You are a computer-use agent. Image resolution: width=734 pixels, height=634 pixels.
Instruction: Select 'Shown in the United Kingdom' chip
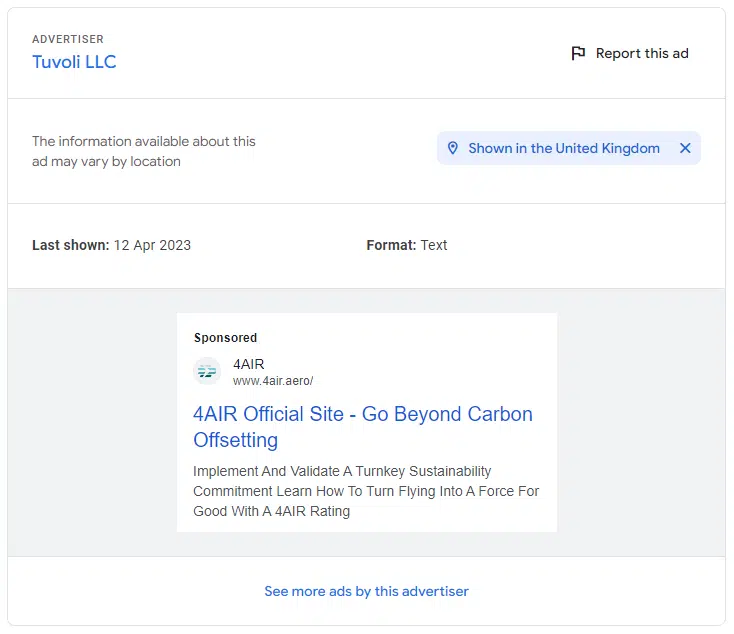569,148
